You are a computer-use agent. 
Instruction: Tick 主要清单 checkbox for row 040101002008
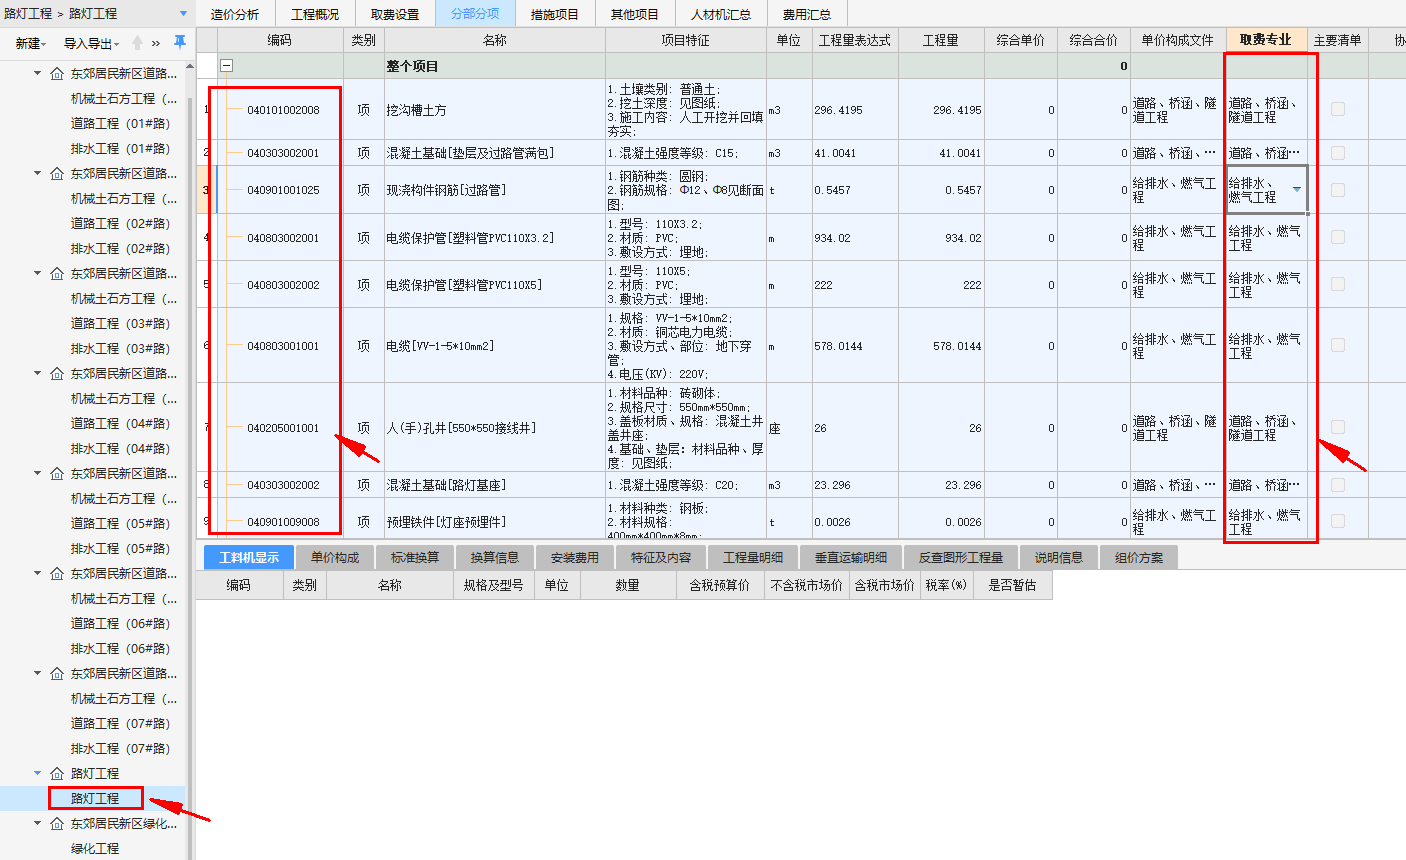point(1338,109)
